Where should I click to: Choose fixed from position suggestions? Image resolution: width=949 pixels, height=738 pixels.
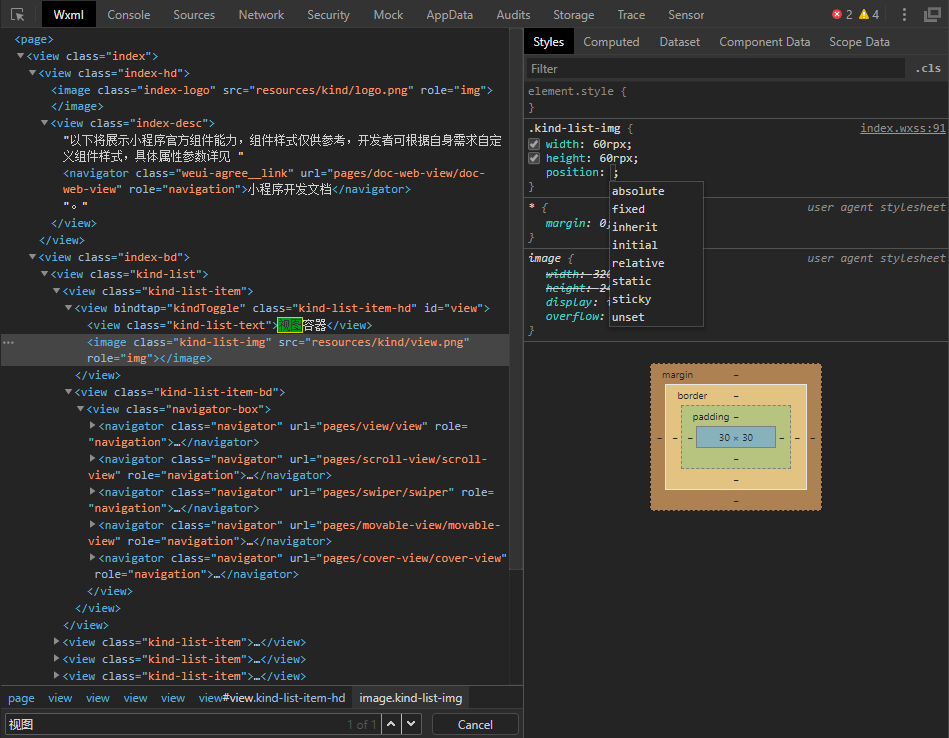(x=656, y=209)
